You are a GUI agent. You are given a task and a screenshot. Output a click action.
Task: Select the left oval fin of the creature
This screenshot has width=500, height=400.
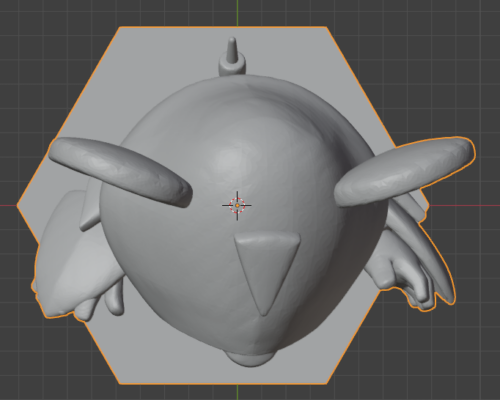[120, 171]
